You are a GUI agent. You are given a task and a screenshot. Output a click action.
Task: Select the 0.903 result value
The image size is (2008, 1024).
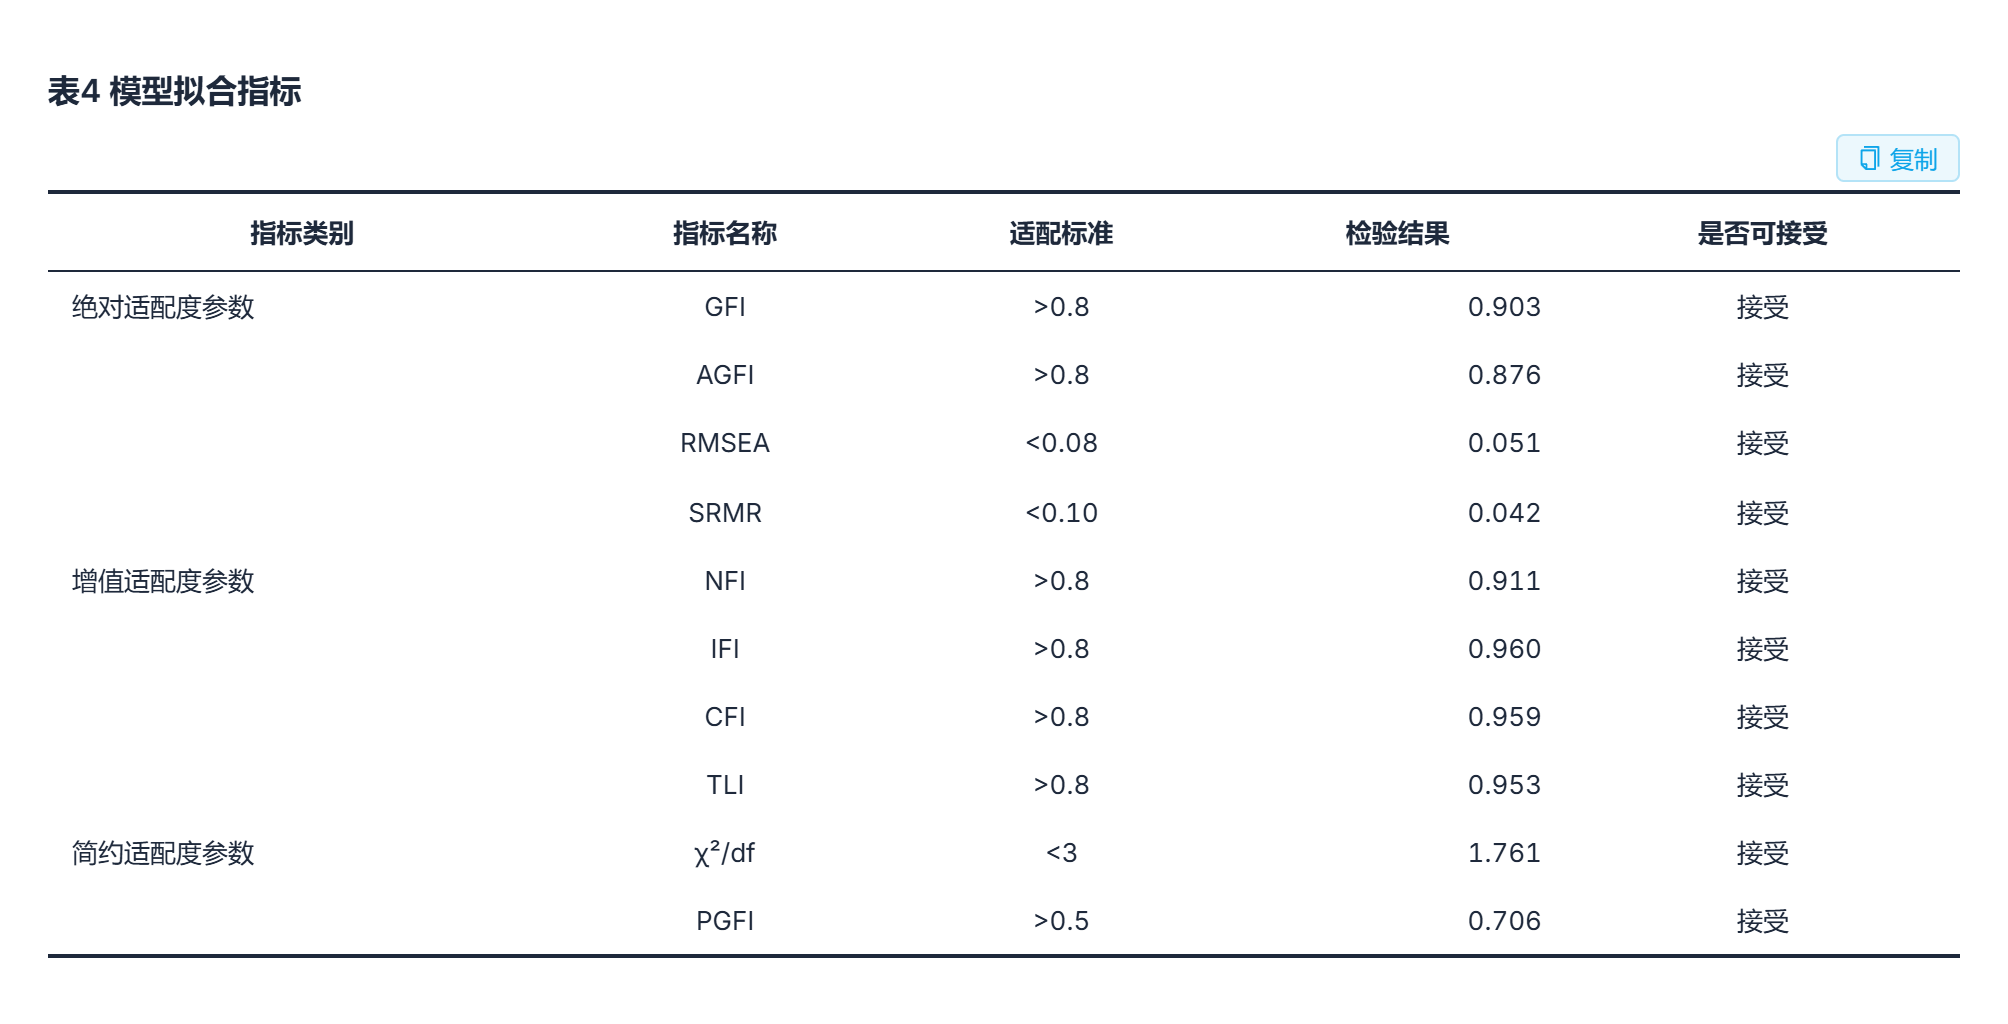1504,307
